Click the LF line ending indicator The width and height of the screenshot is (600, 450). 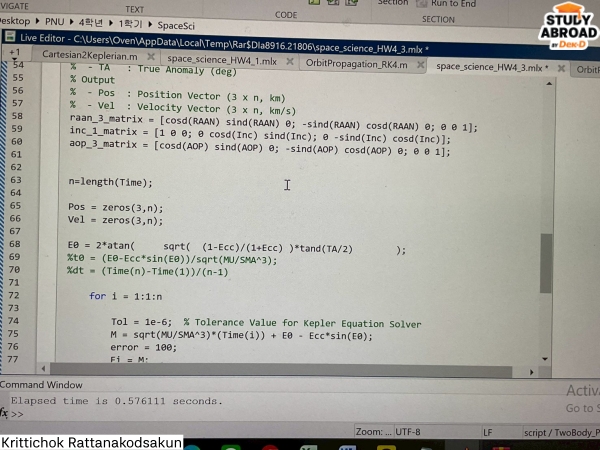pyautogui.click(x=488, y=431)
